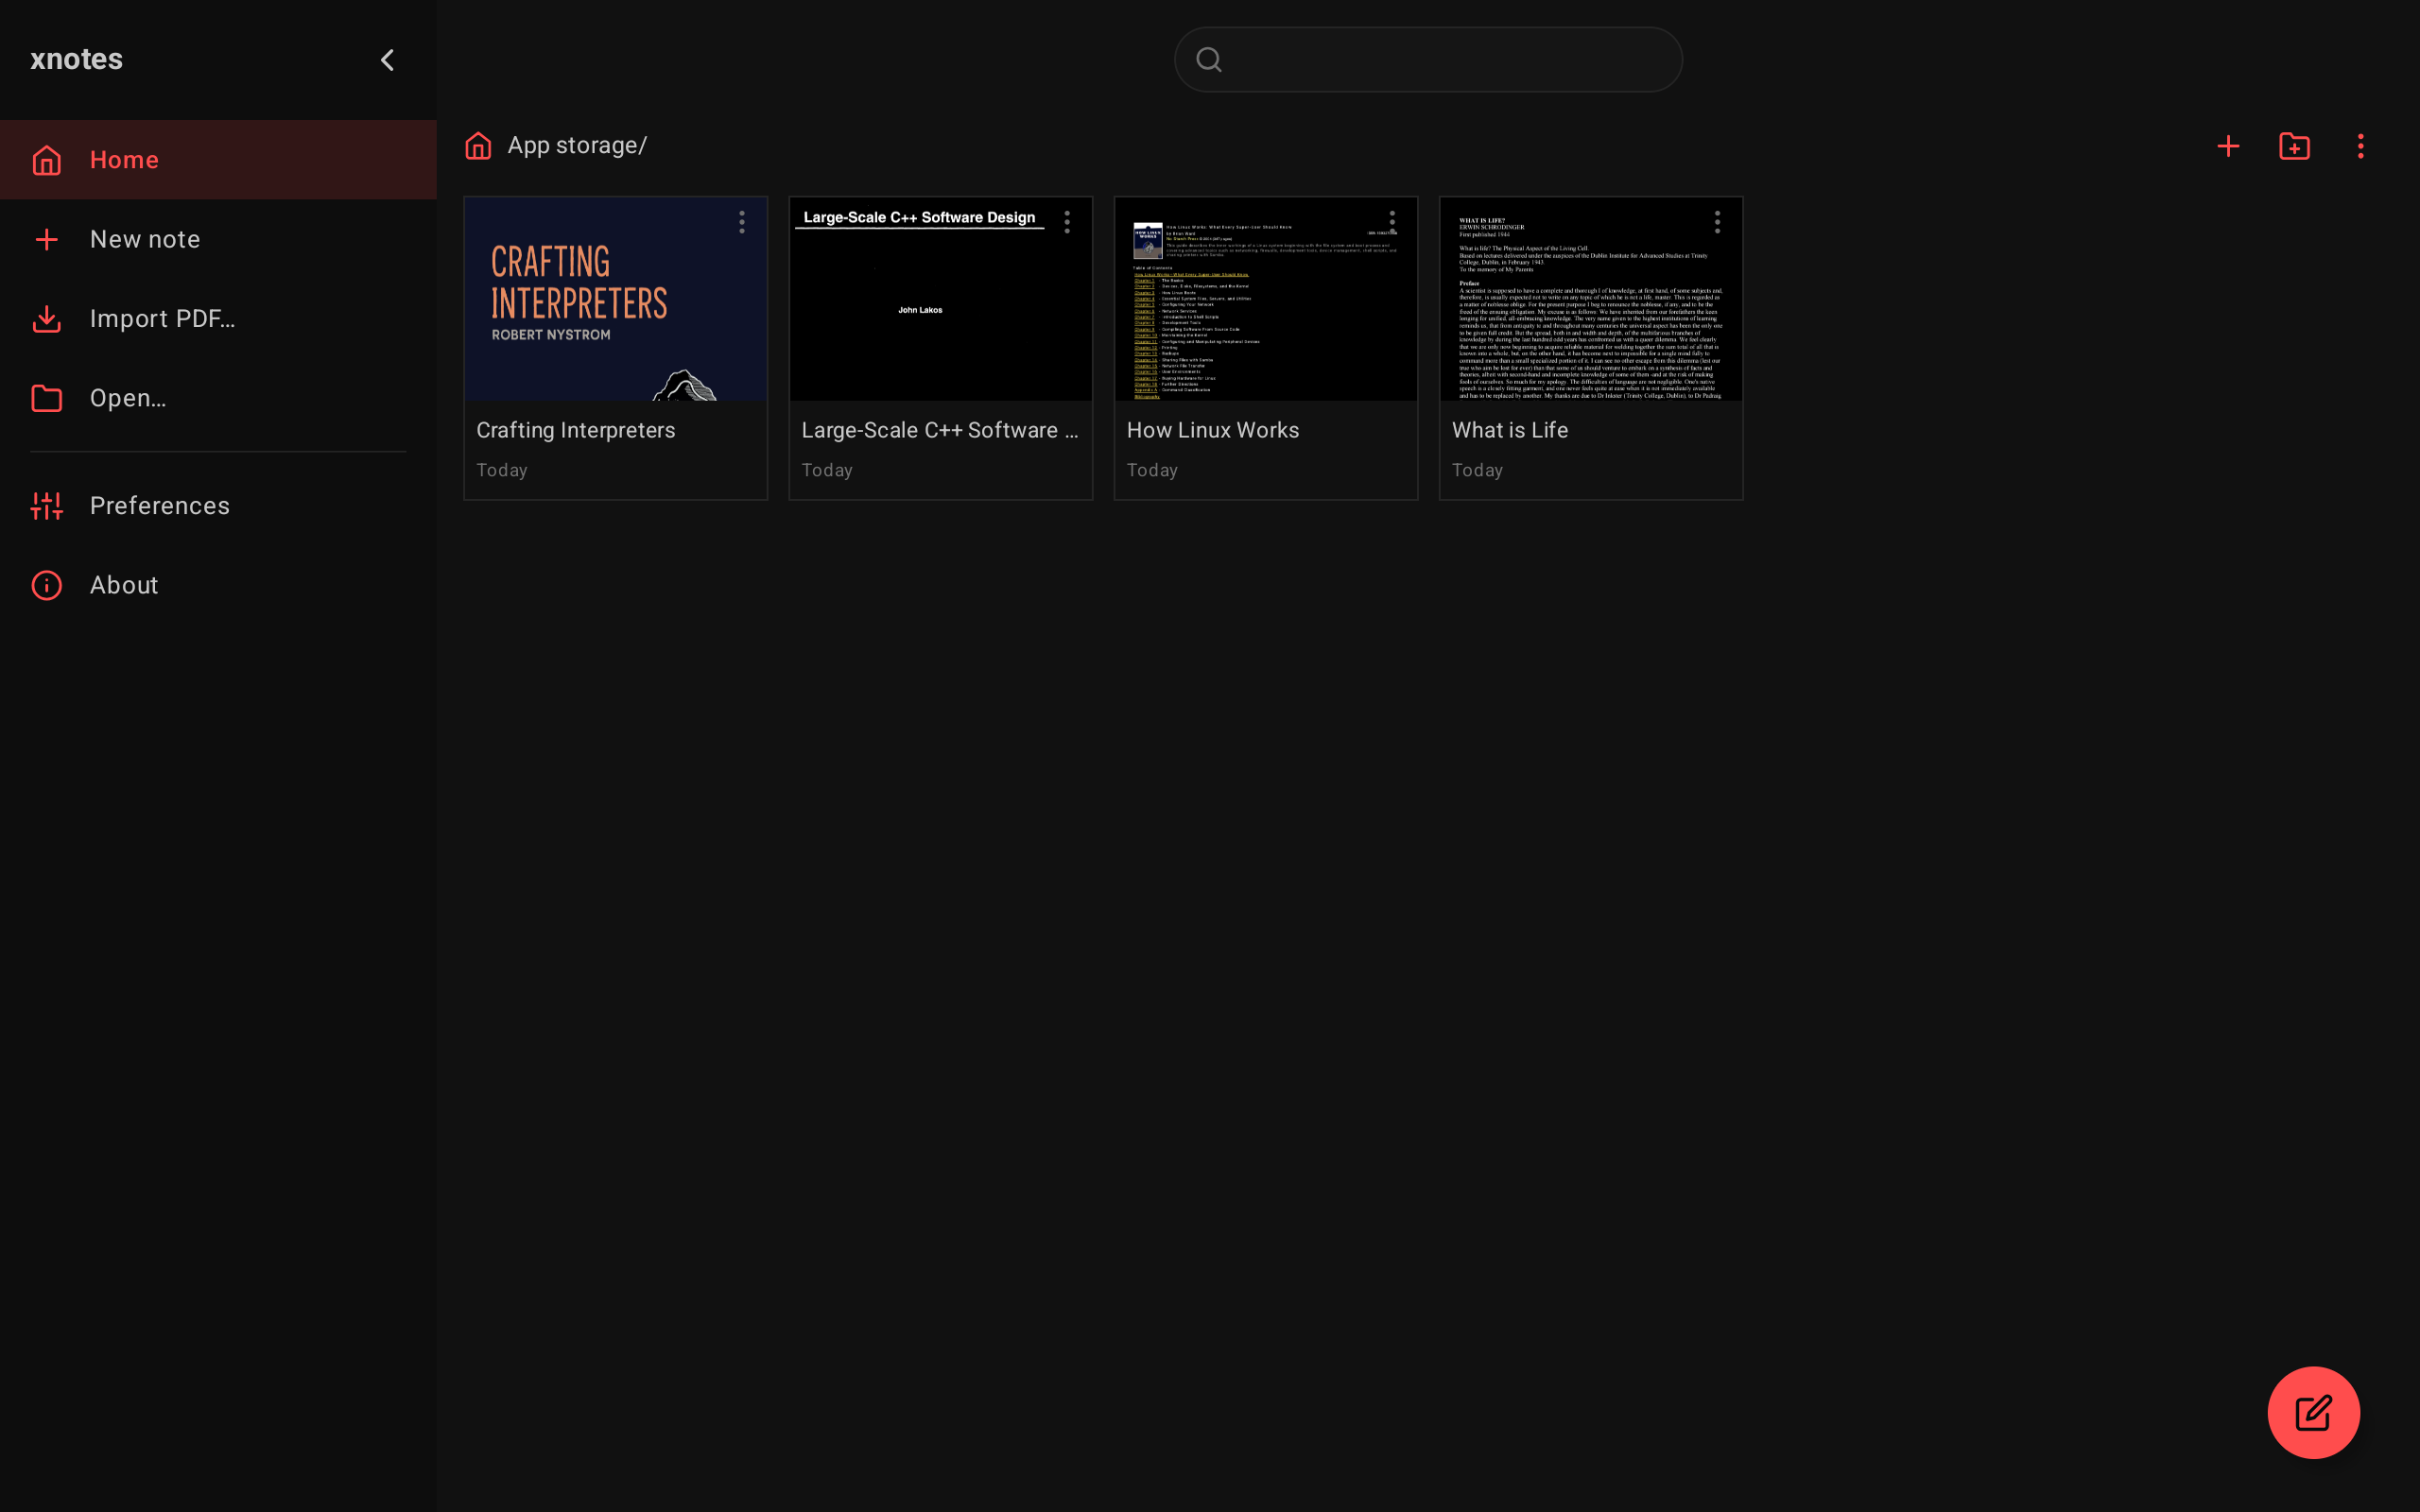Open options menu for Large-Scale C++ Software
Viewport: 2420px width, 1512px height.
[1067, 222]
